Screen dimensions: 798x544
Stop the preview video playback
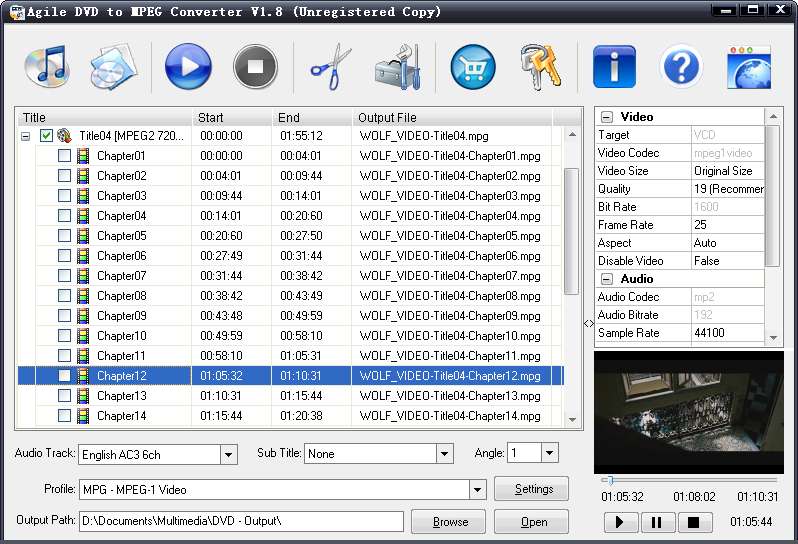[693, 522]
